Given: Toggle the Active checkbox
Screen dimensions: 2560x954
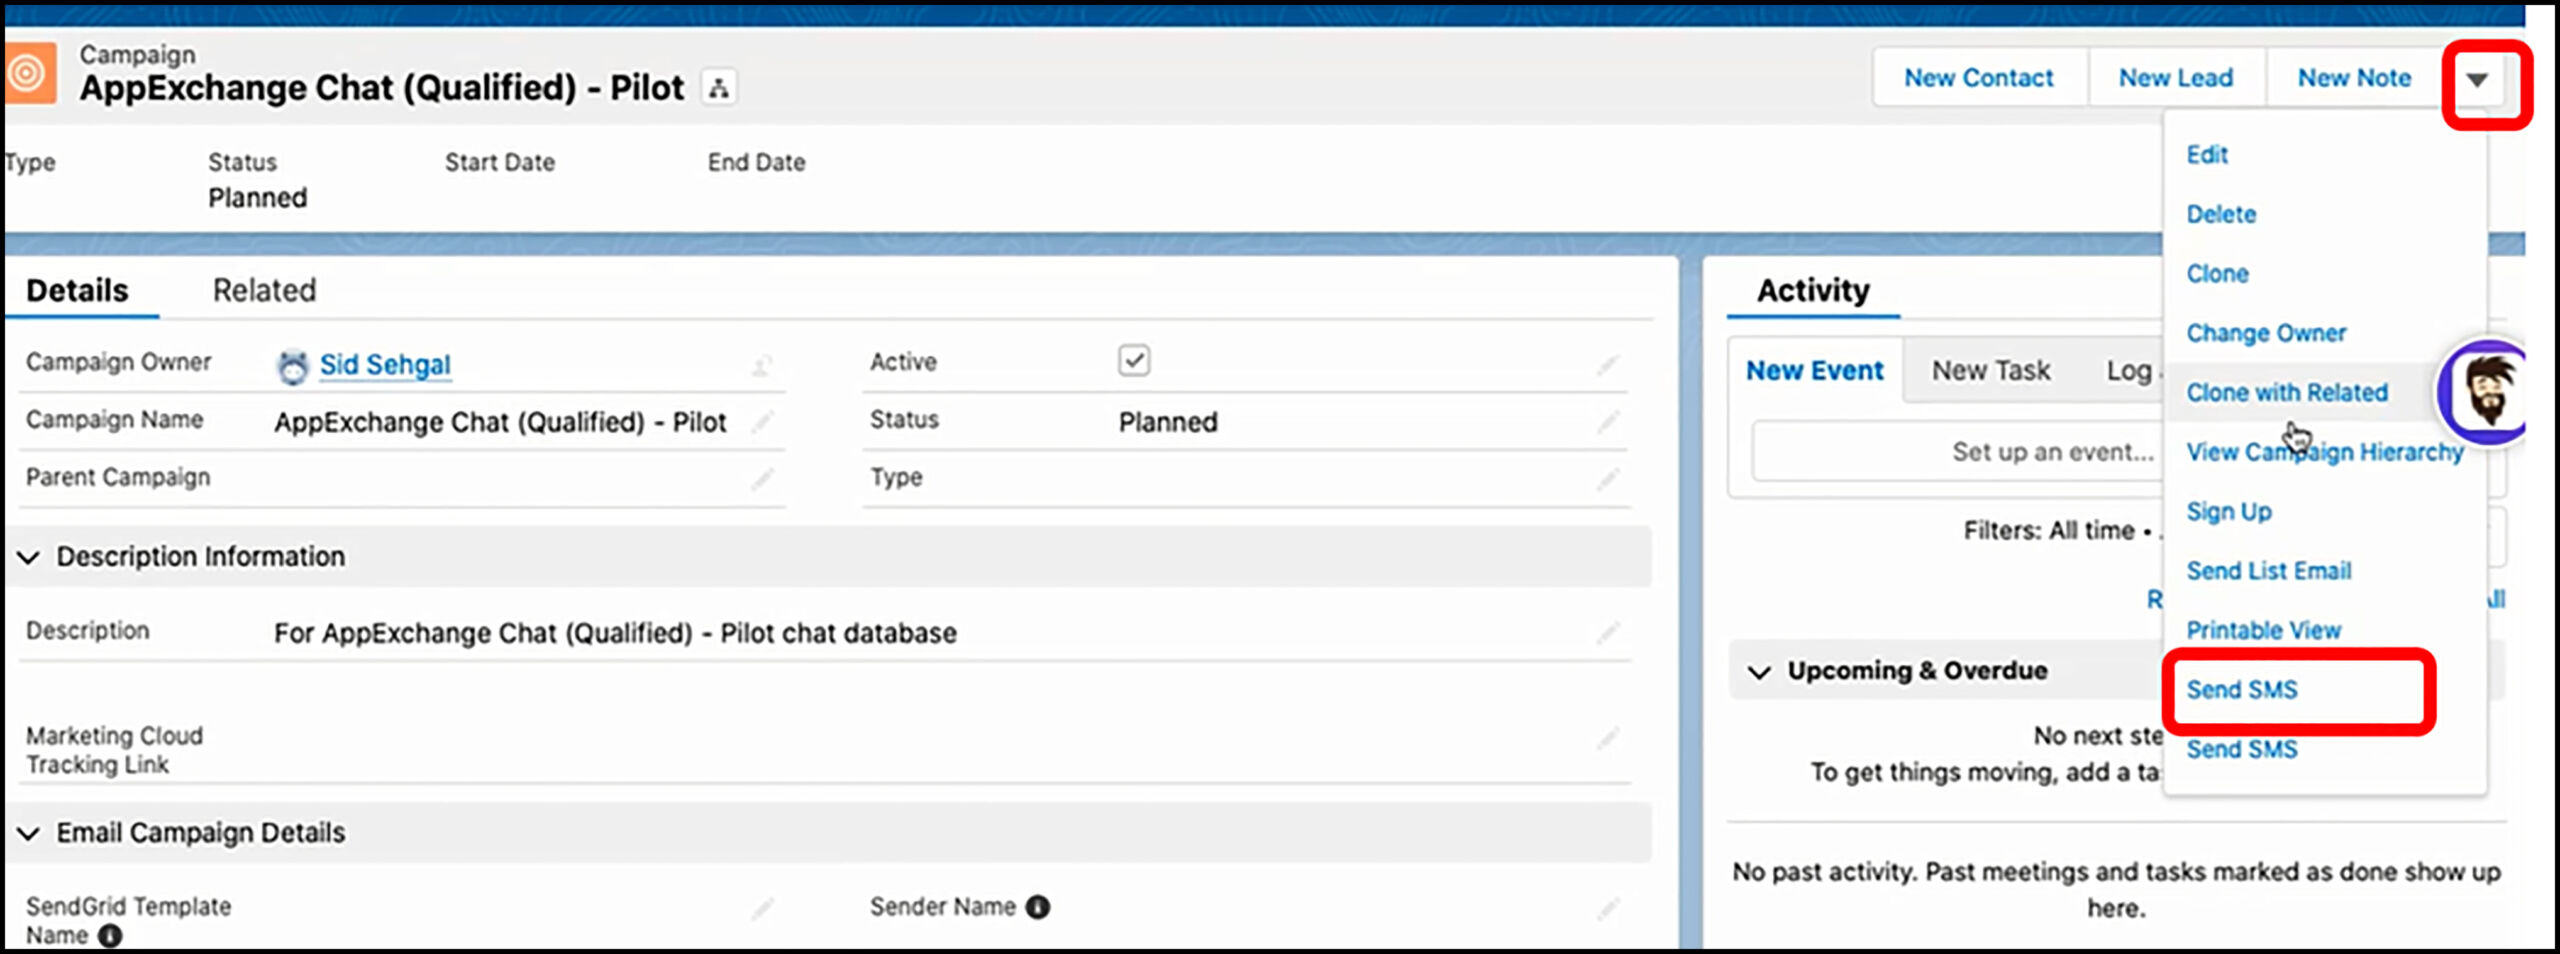Looking at the screenshot, I should point(1134,361).
